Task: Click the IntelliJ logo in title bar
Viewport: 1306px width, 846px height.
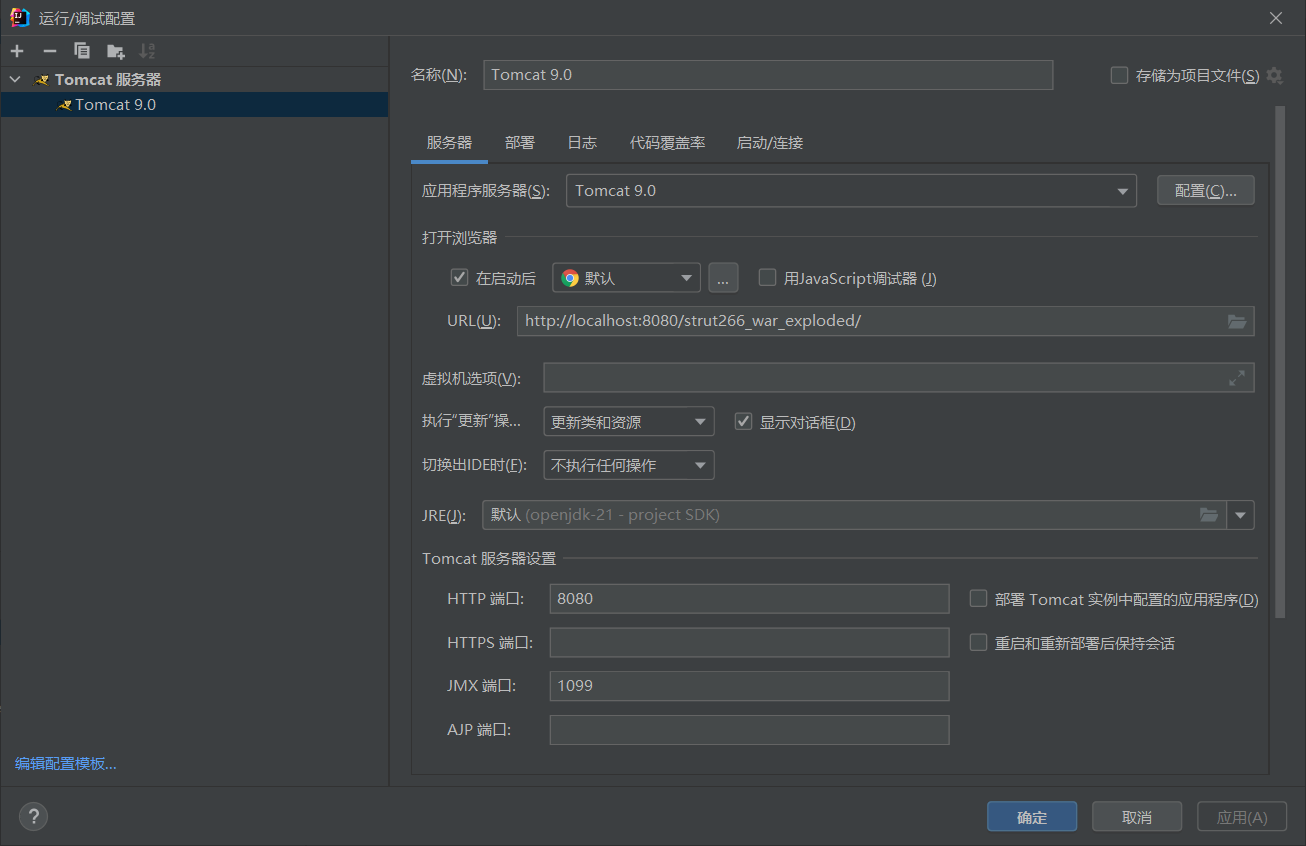Action: pos(20,18)
